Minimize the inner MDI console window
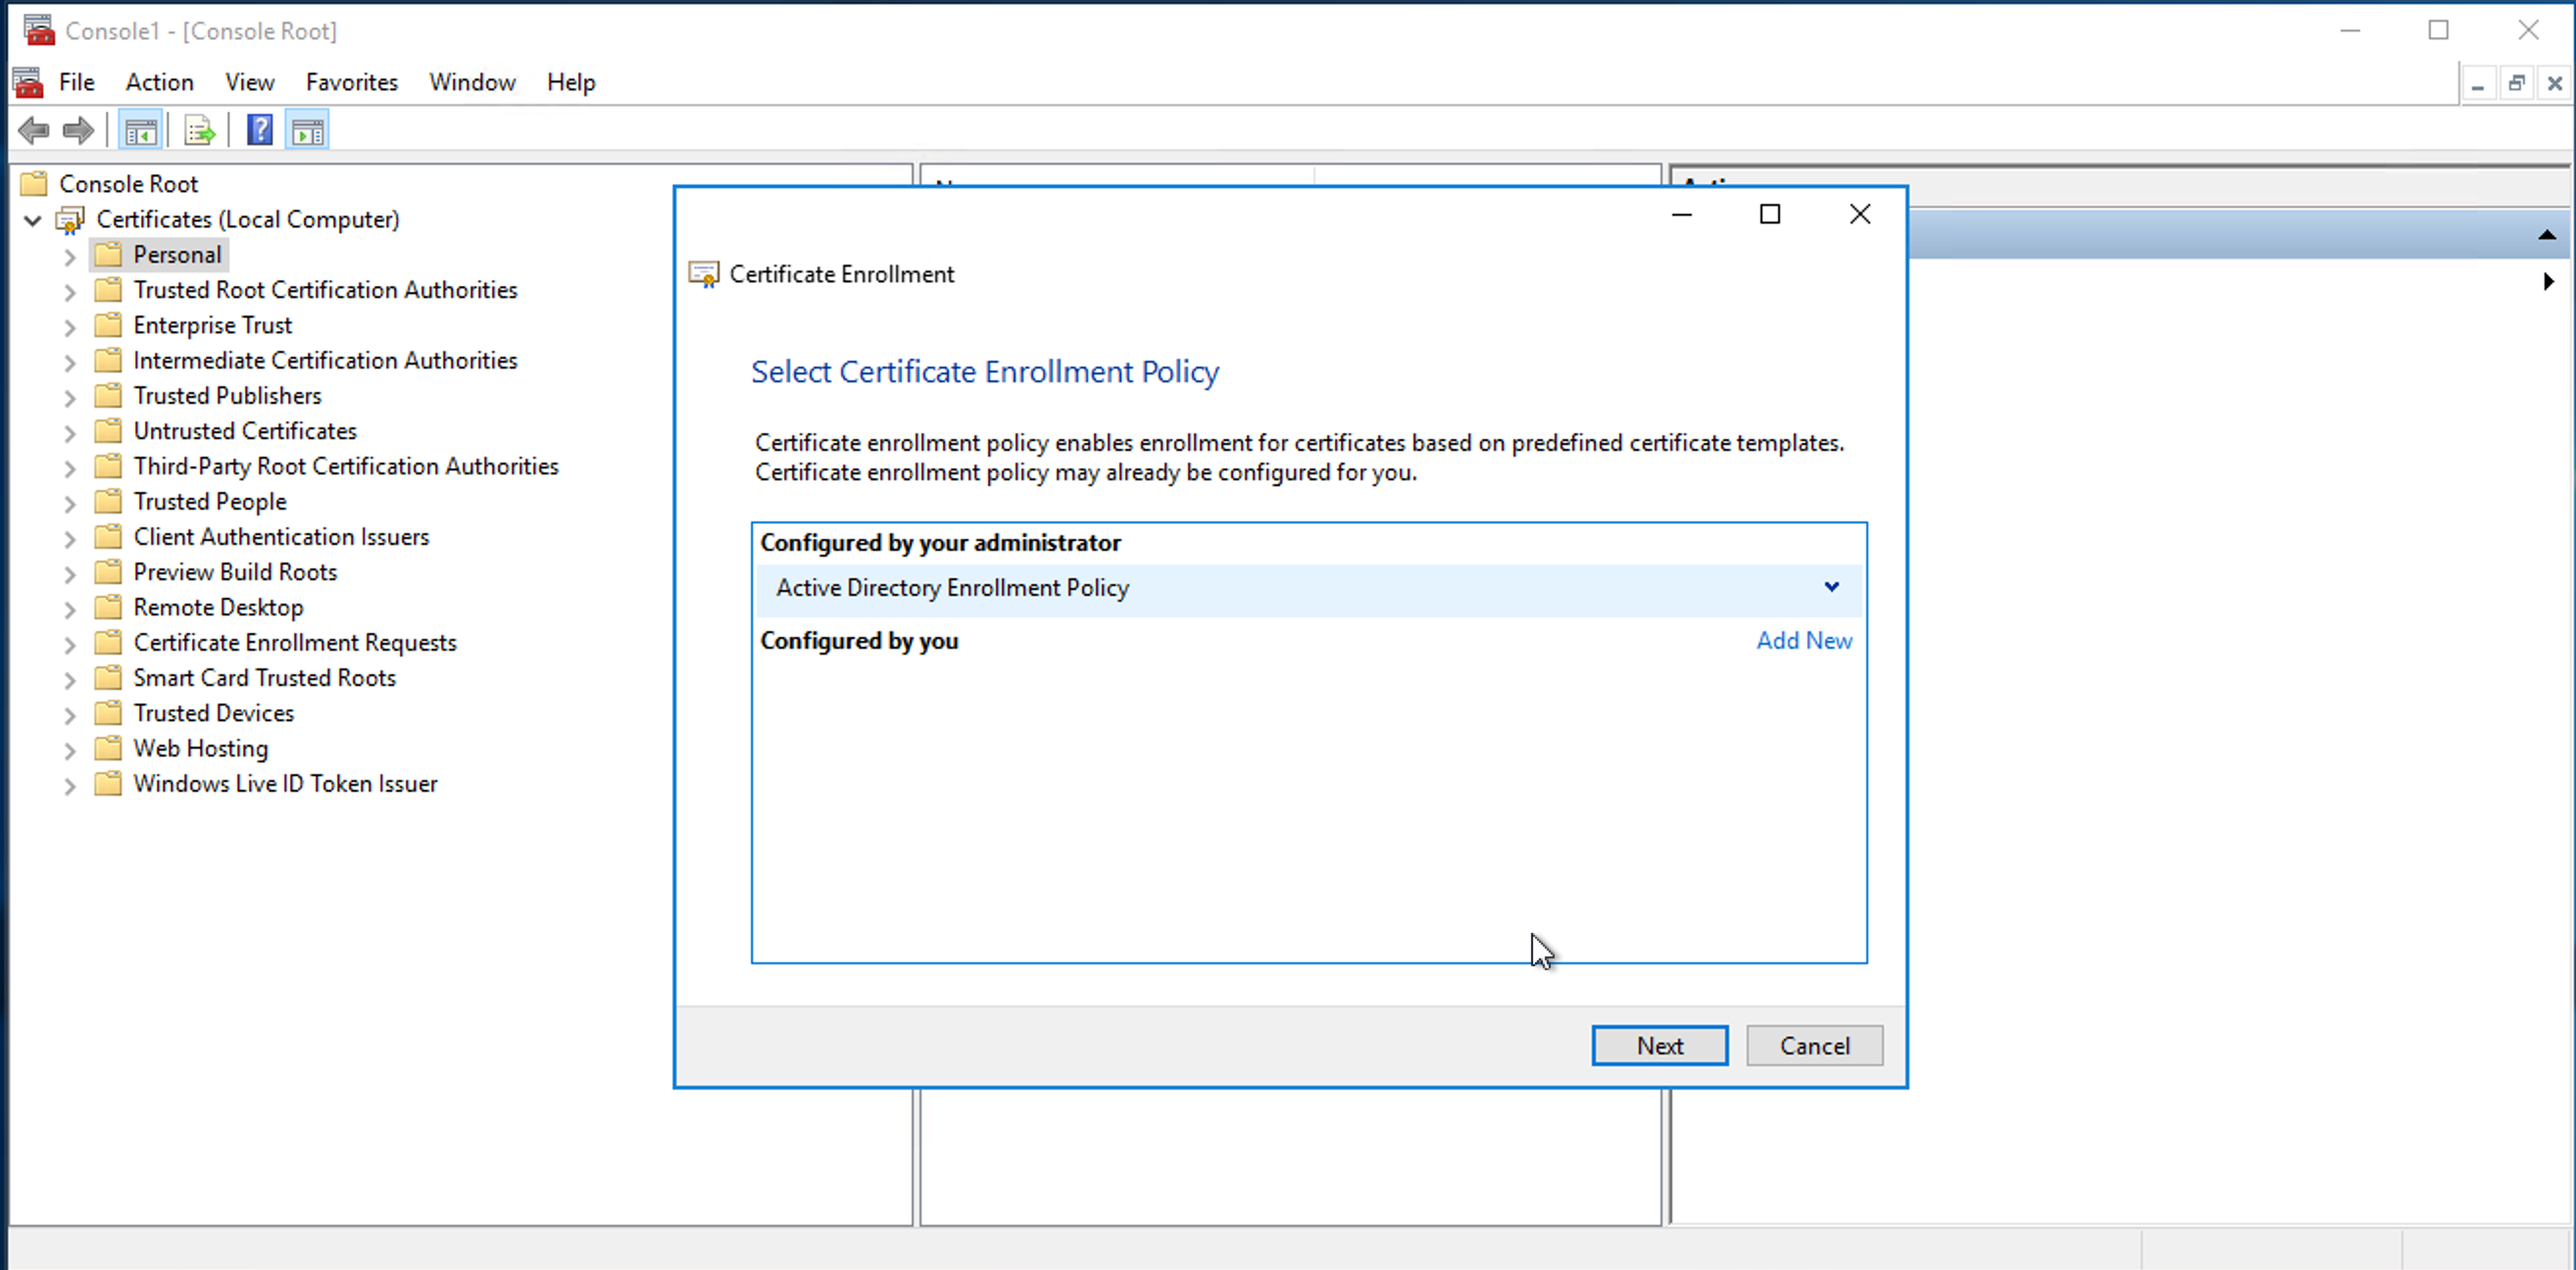Screen dimensions: 2576x1270 [x=2477, y=83]
